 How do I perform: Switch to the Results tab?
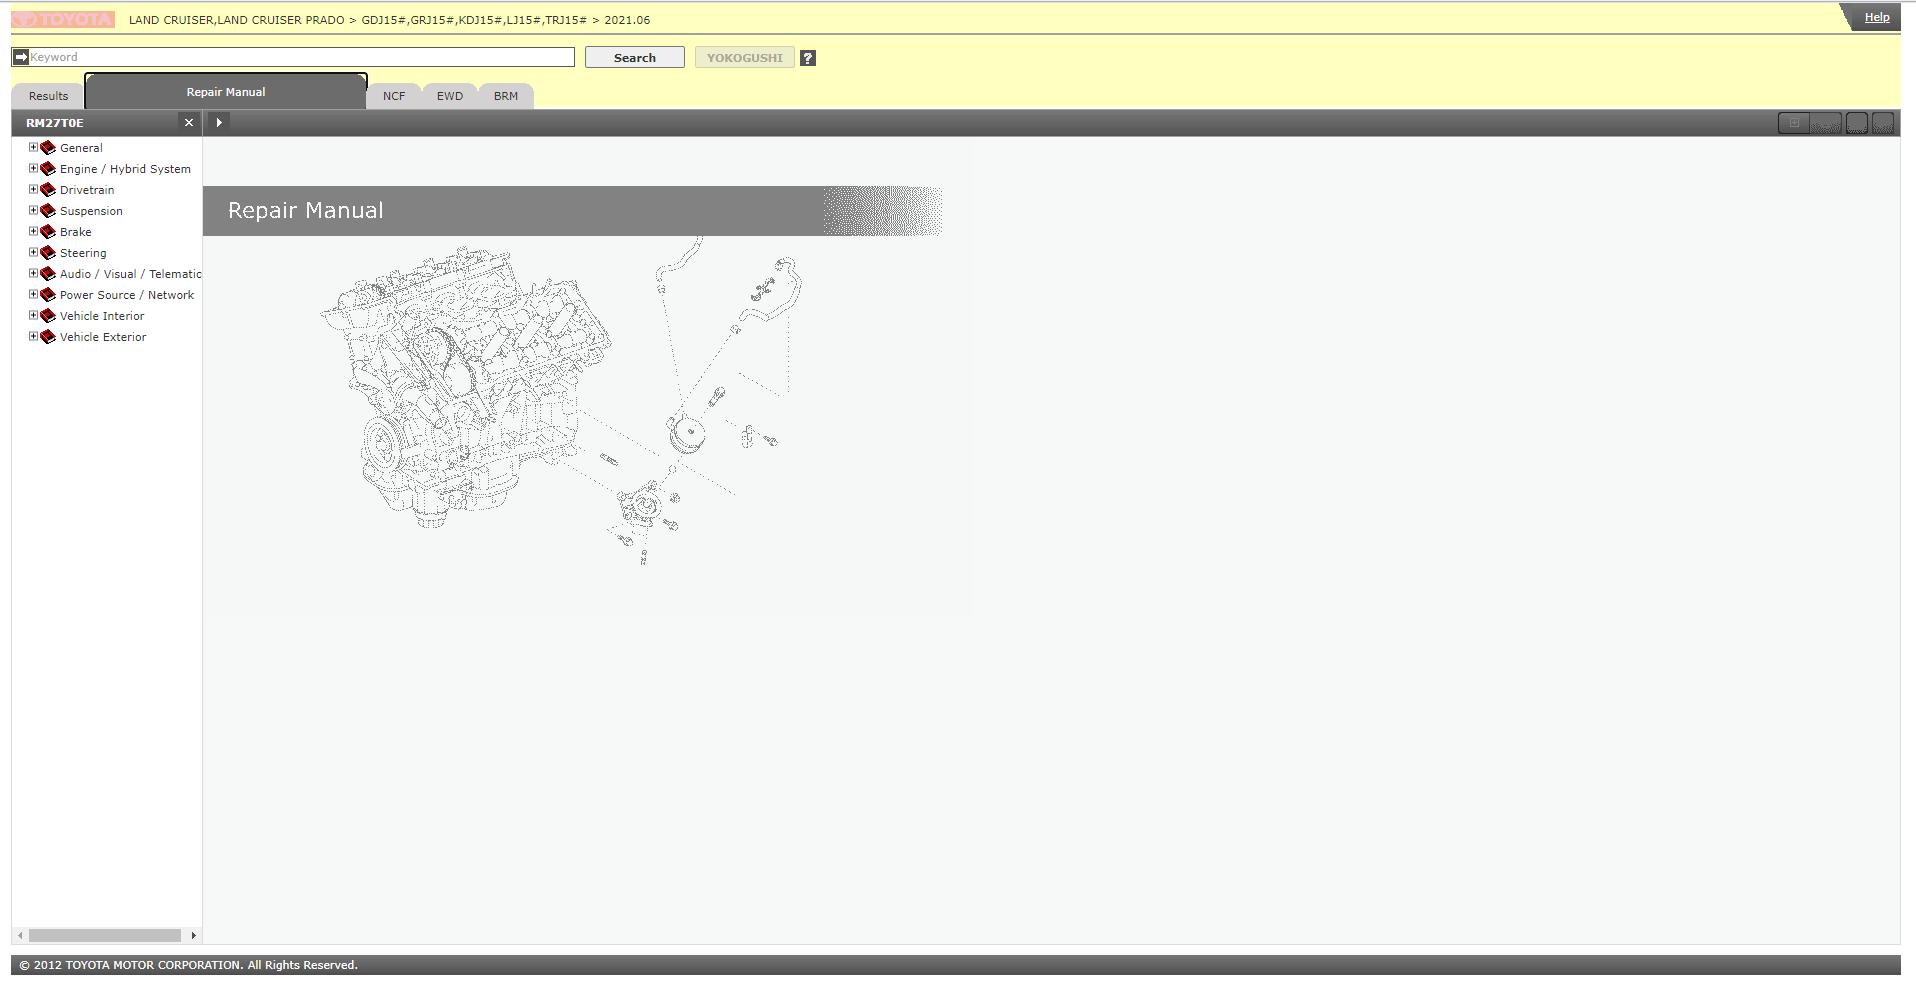coord(48,96)
